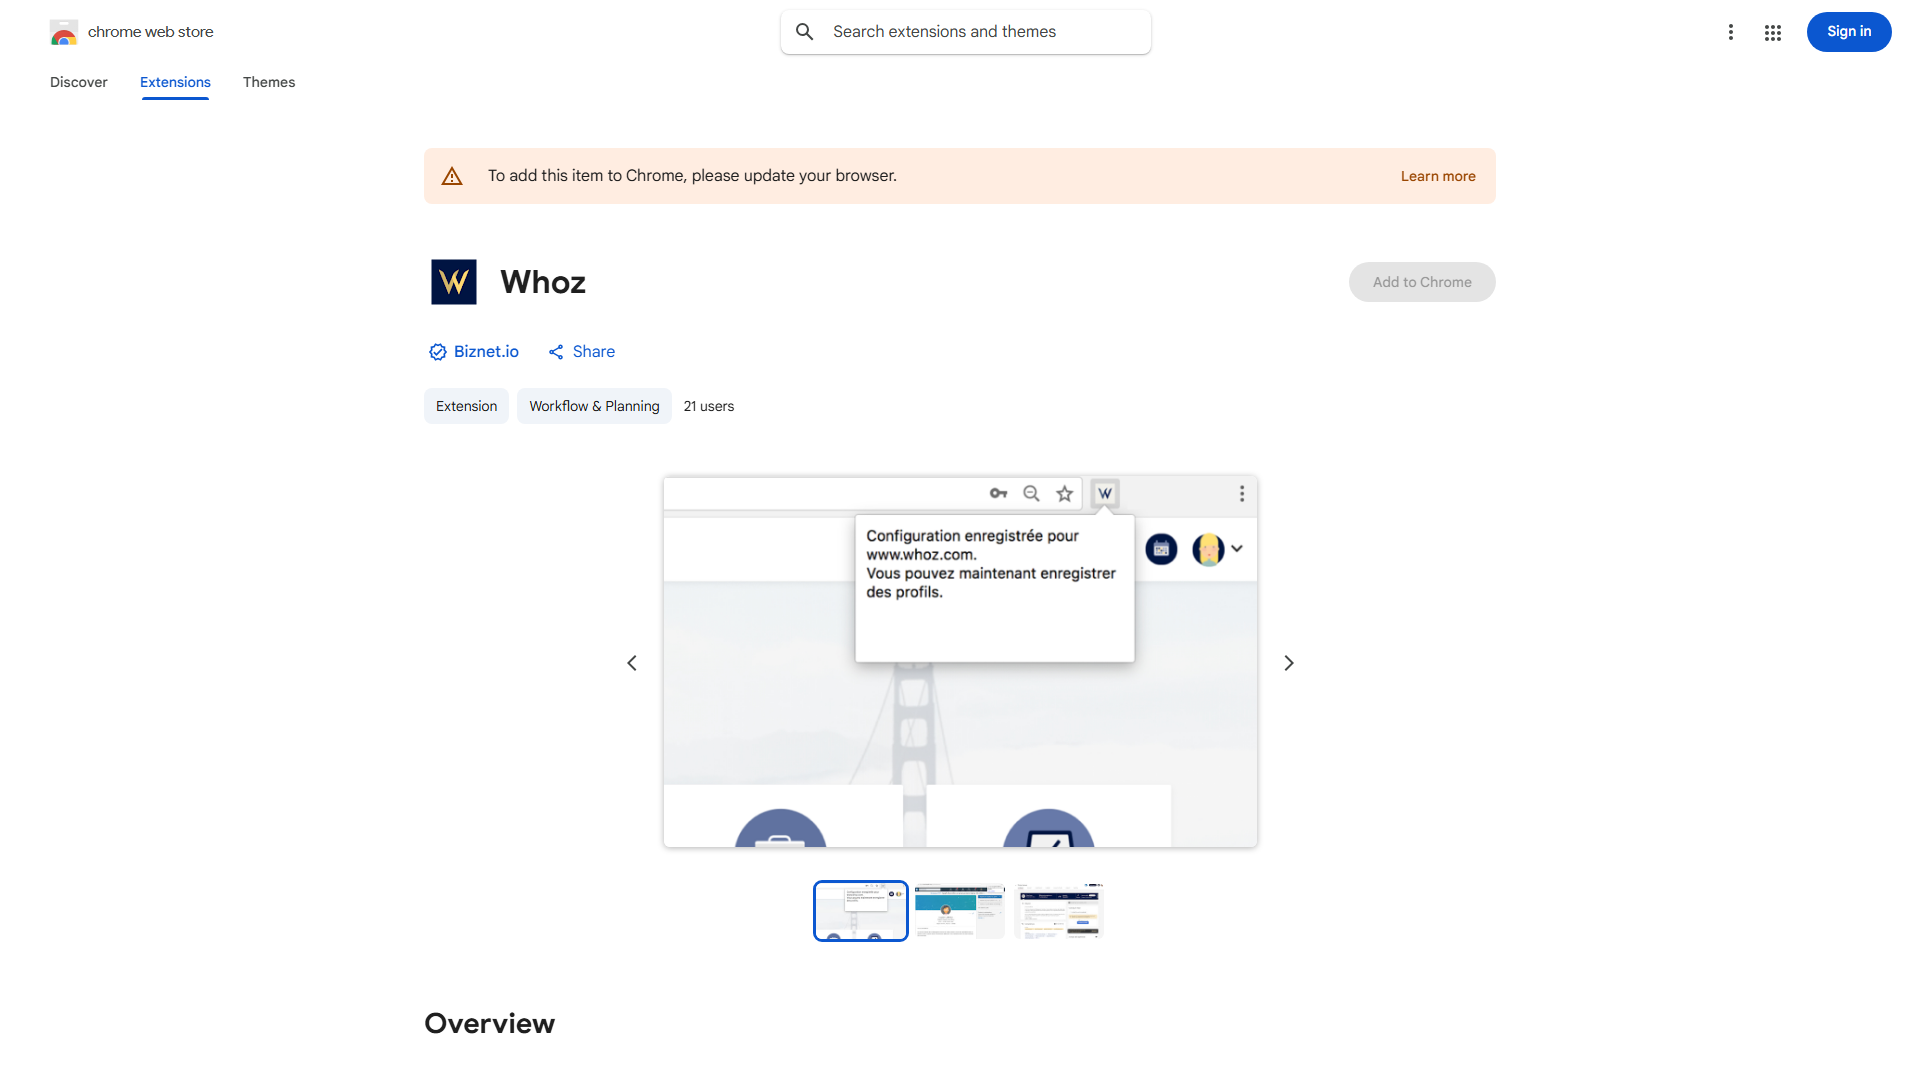Screen dimensions: 1920x1080
Task: Open the search magnifier in the search bar
Action: pyautogui.click(x=804, y=31)
